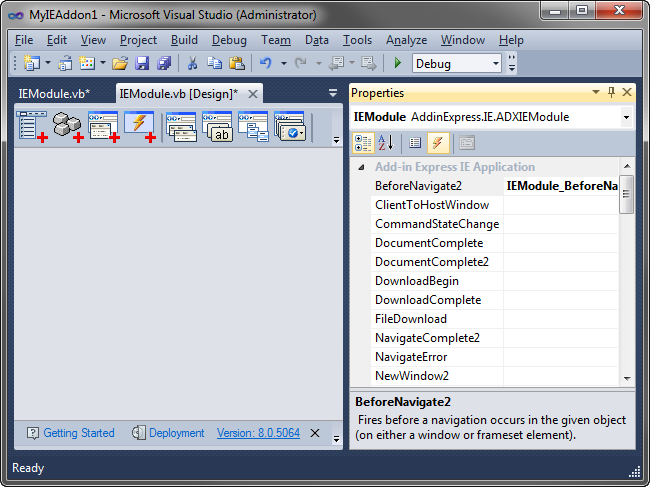The height and width of the screenshot is (487, 650).
Task: Switch Properties to Categorized view
Action: point(363,143)
